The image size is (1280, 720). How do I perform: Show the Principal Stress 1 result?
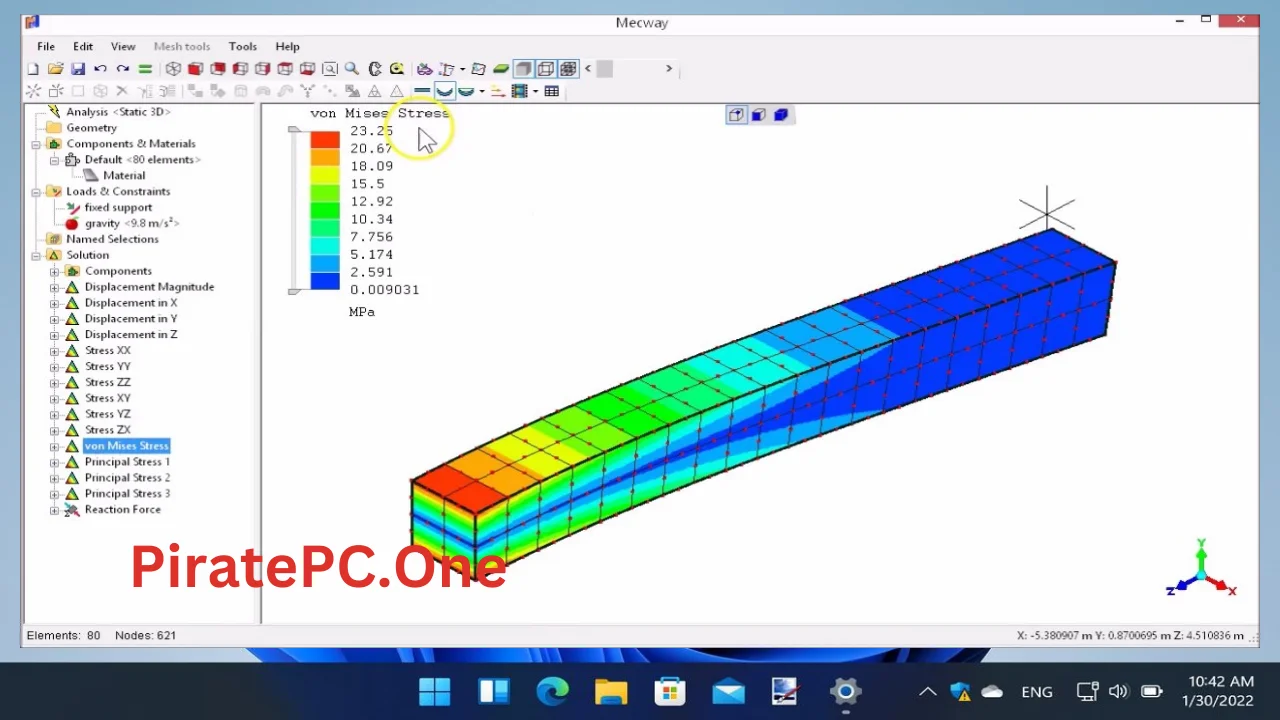pos(127,462)
